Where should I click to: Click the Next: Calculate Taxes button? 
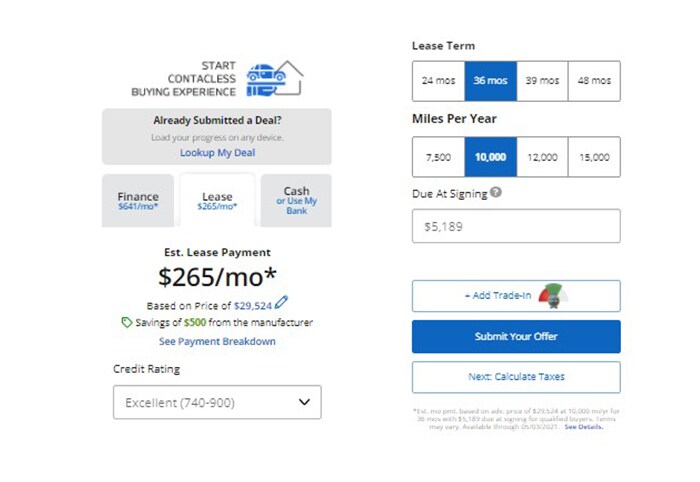pos(516,377)
